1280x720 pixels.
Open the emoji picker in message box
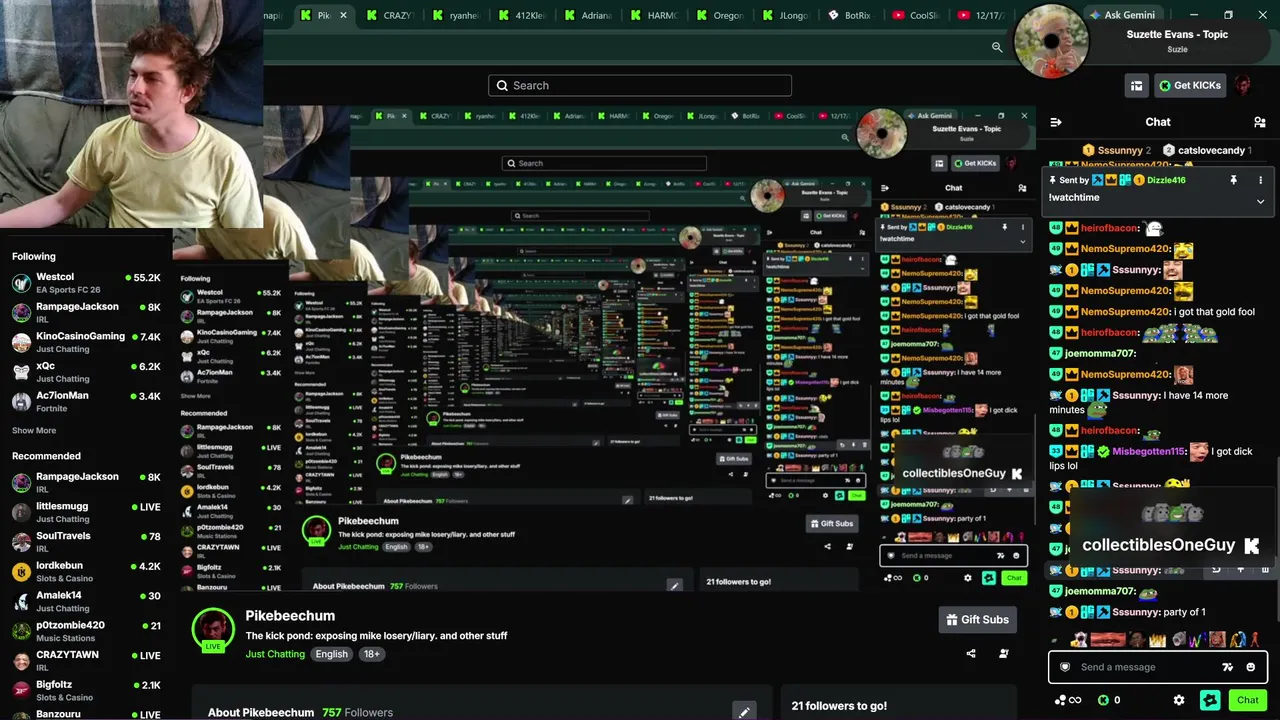click(1251, 667)
